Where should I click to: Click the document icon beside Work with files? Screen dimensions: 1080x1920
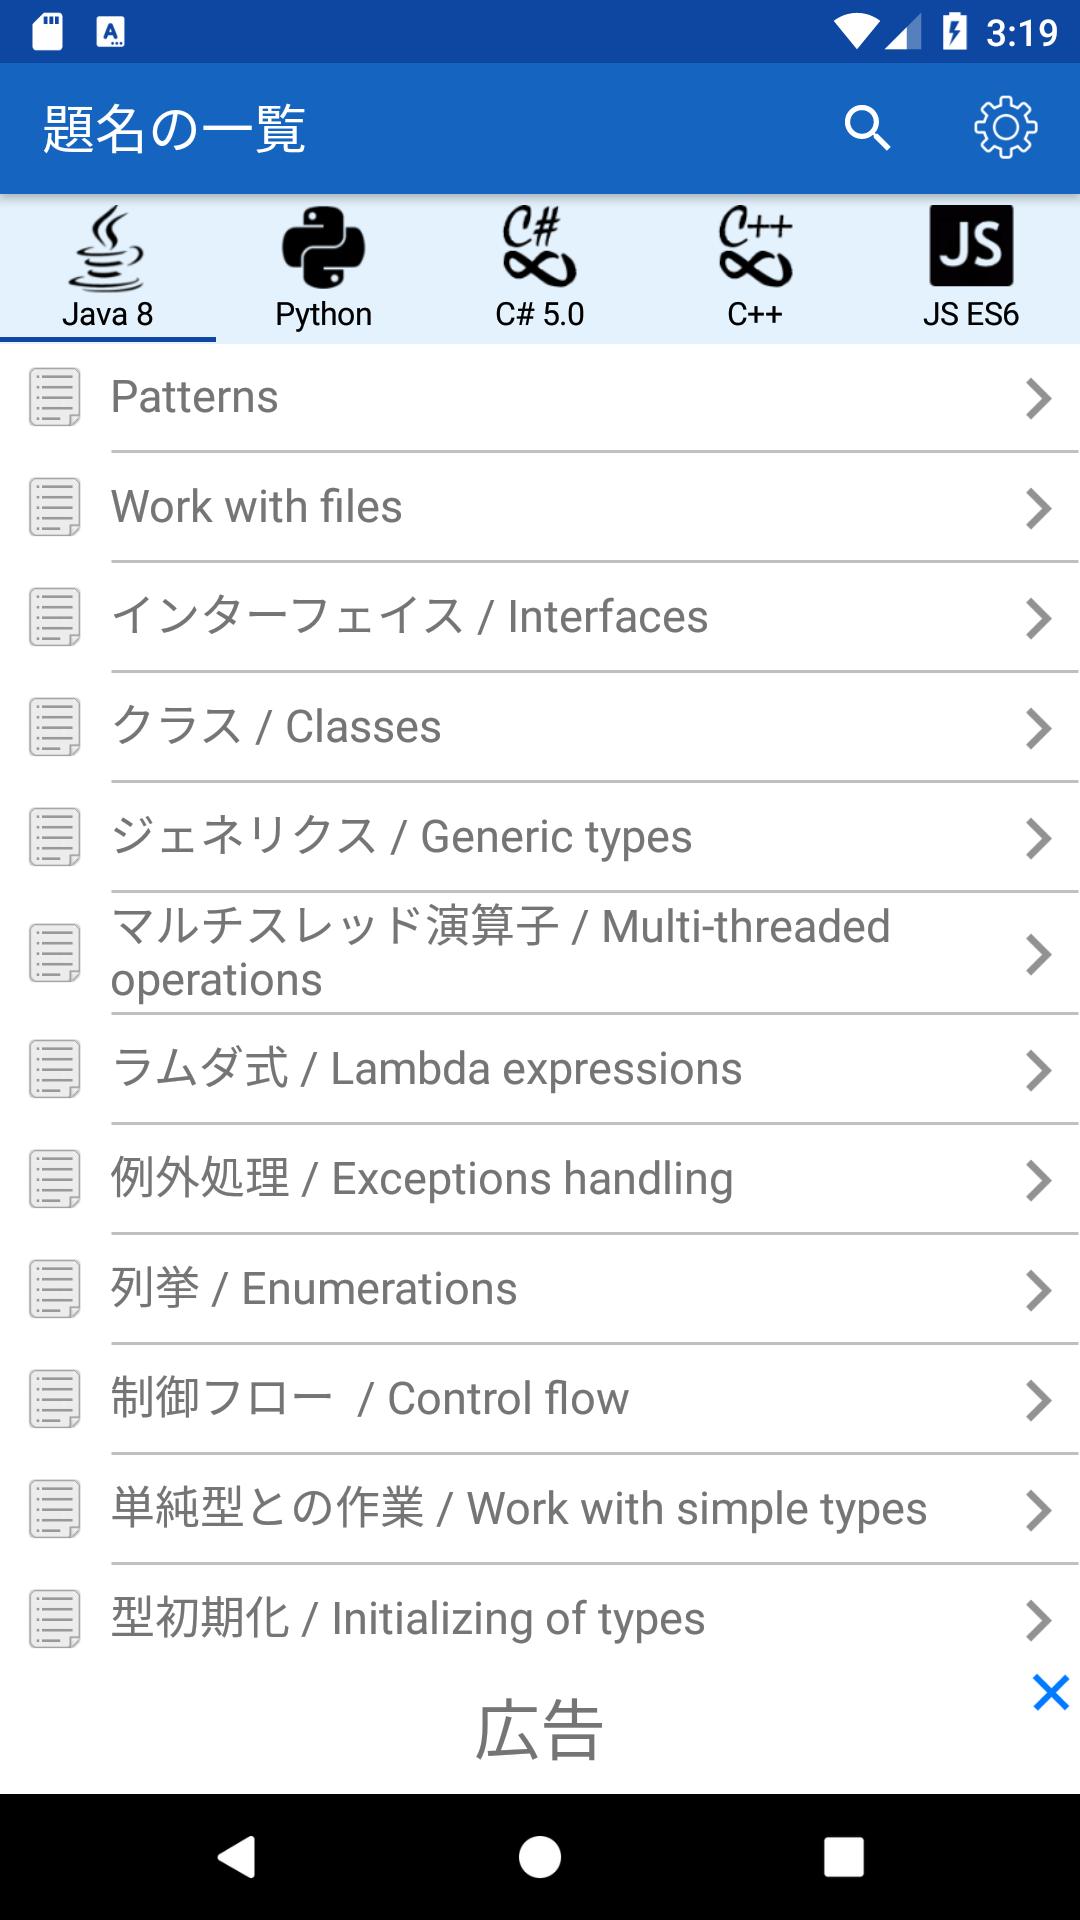[54, 507]
